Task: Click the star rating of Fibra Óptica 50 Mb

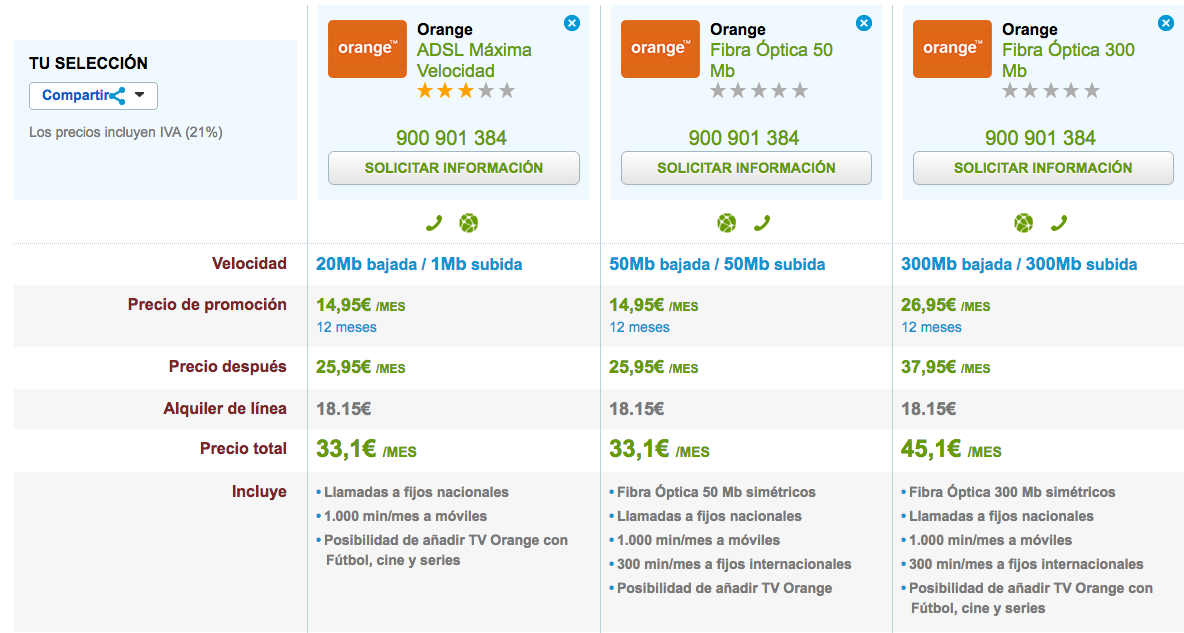Action: point(759,91)
